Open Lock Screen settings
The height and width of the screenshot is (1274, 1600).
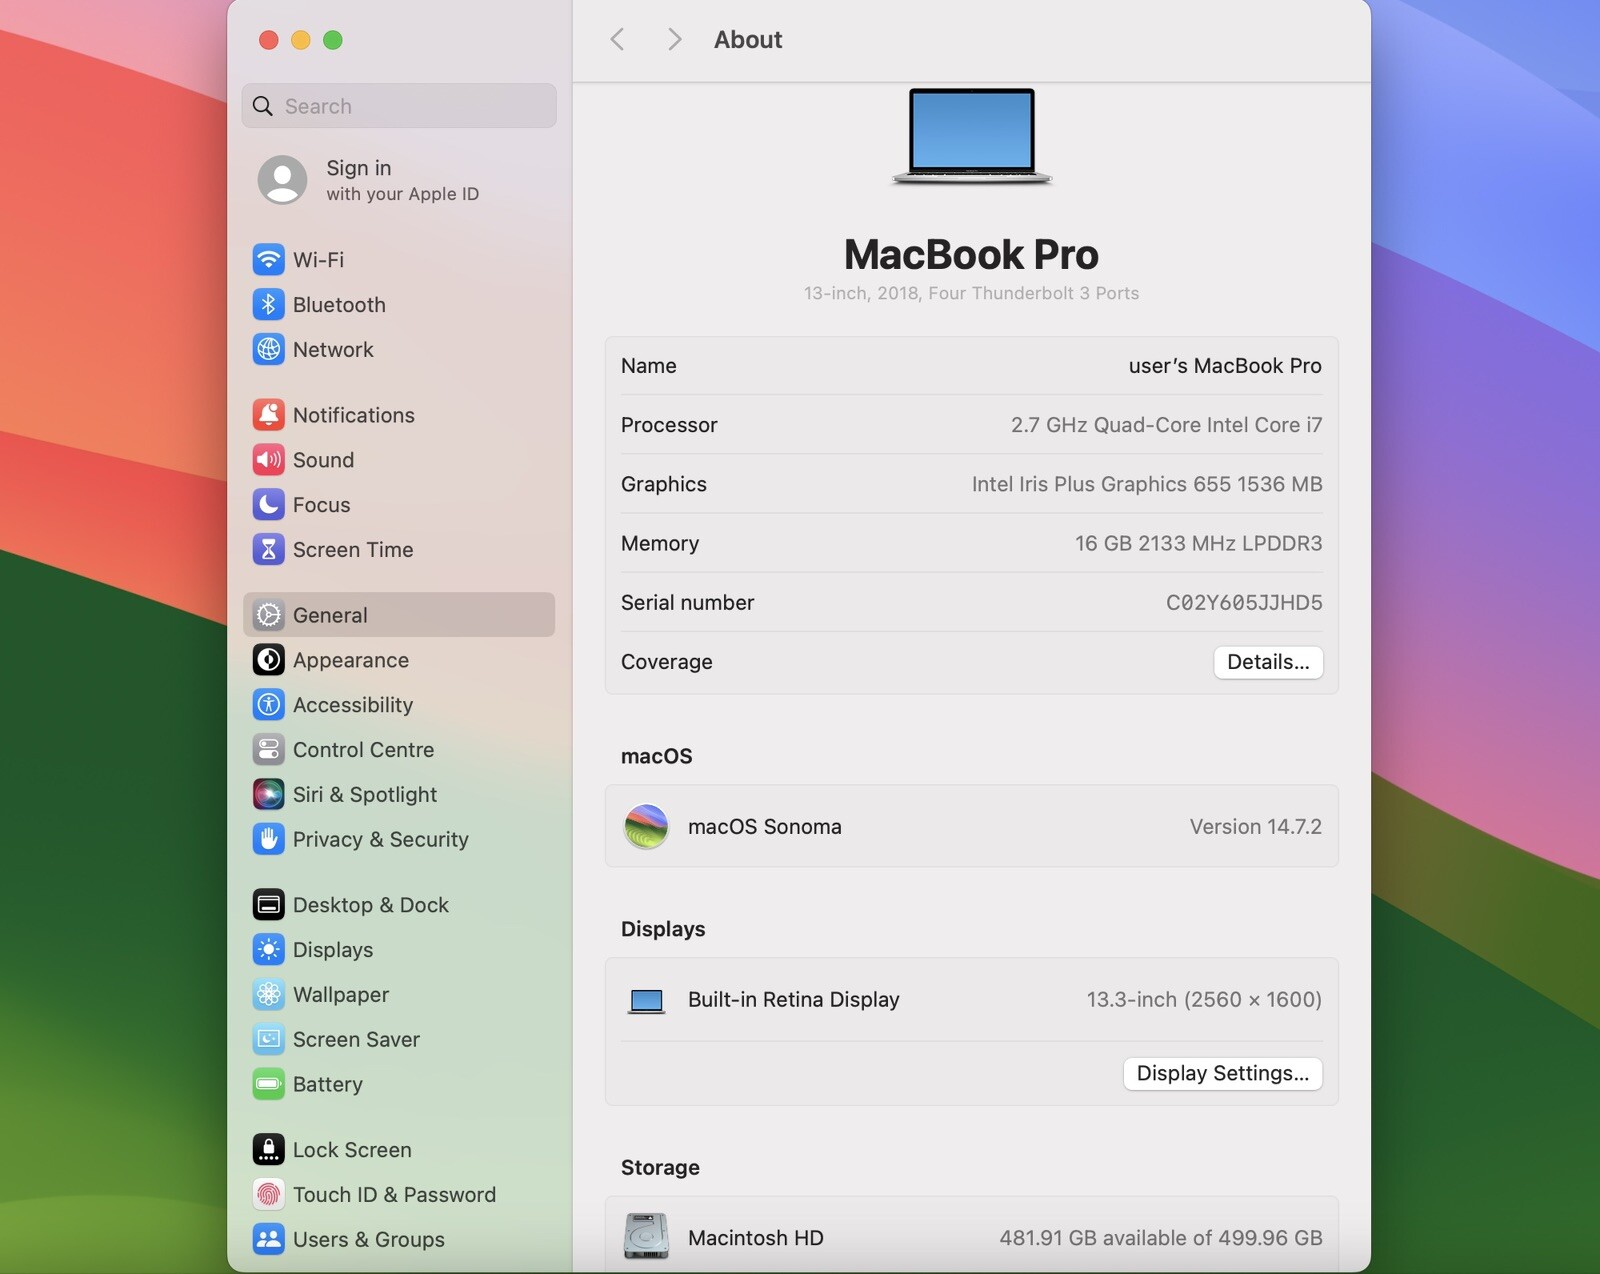(x=399, y=1150)
